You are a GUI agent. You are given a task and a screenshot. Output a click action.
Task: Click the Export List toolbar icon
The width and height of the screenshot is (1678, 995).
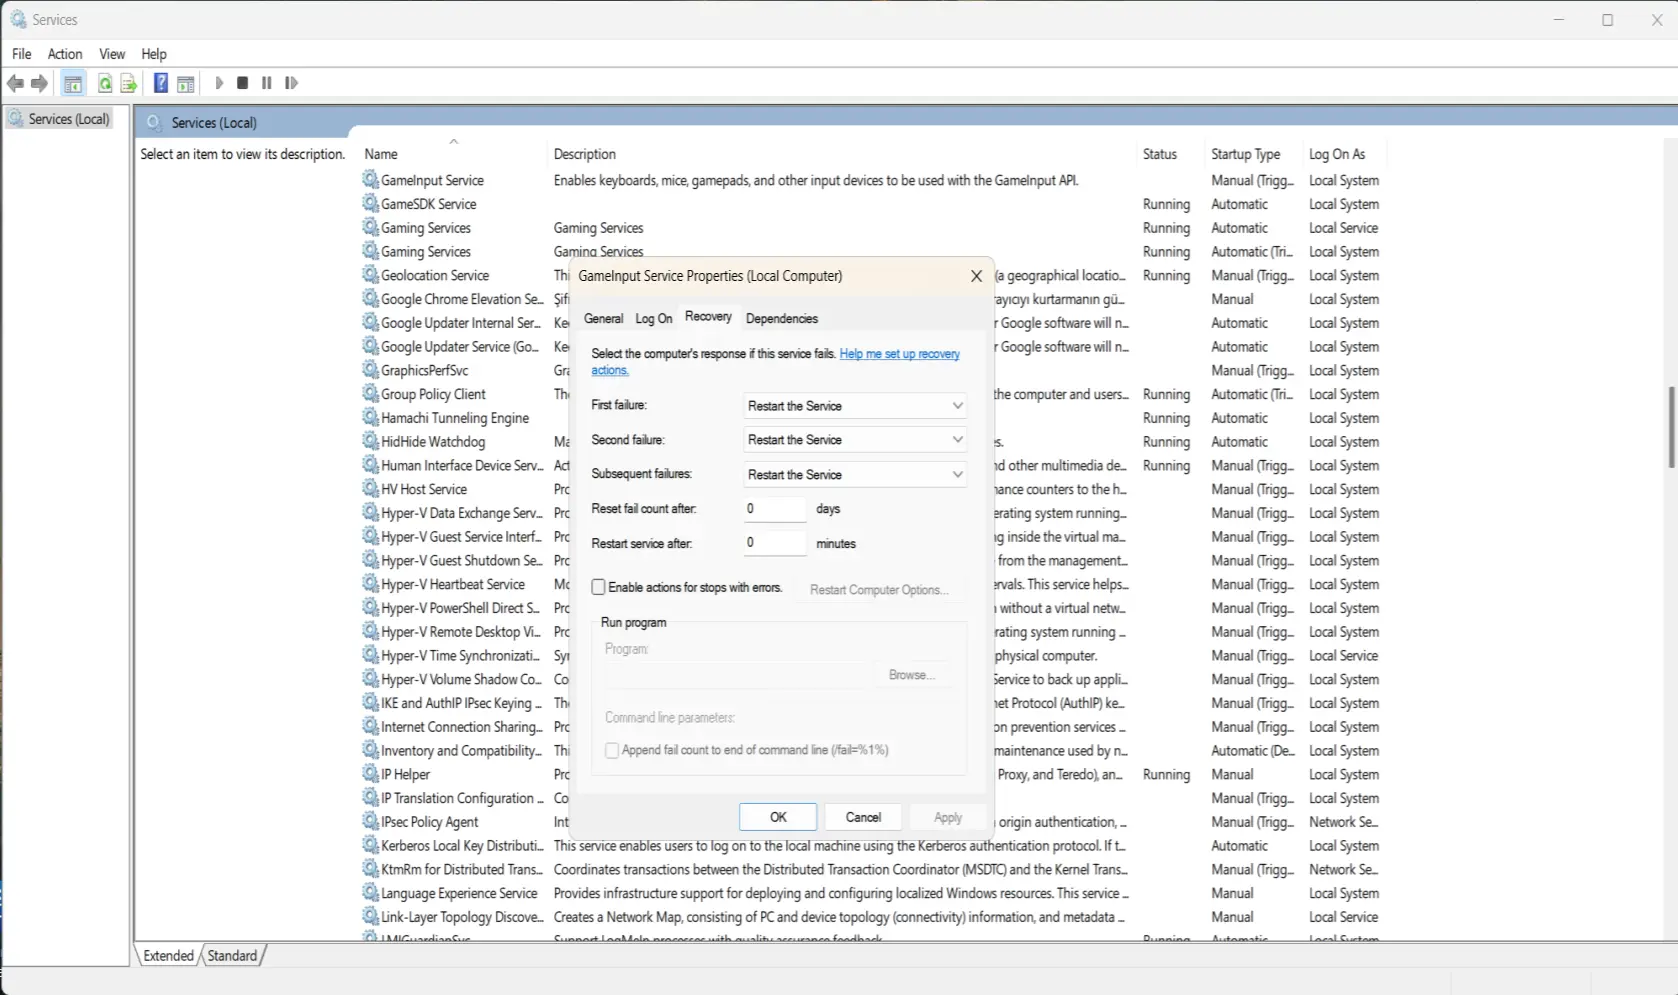128,84
